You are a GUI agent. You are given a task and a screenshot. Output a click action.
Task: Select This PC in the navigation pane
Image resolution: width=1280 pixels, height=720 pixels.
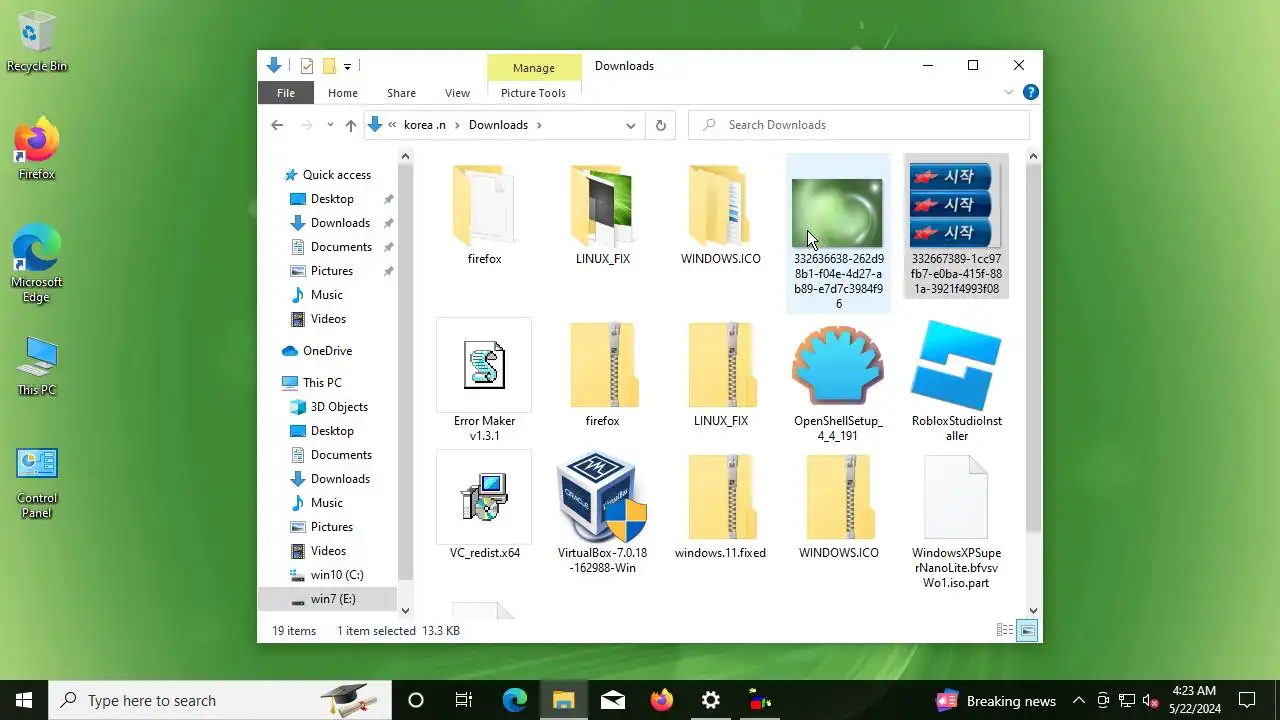(322, 383)
